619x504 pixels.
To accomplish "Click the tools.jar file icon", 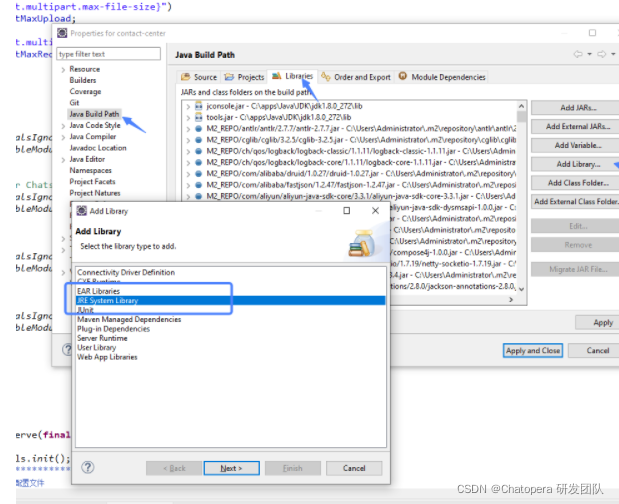I will 199,117.
